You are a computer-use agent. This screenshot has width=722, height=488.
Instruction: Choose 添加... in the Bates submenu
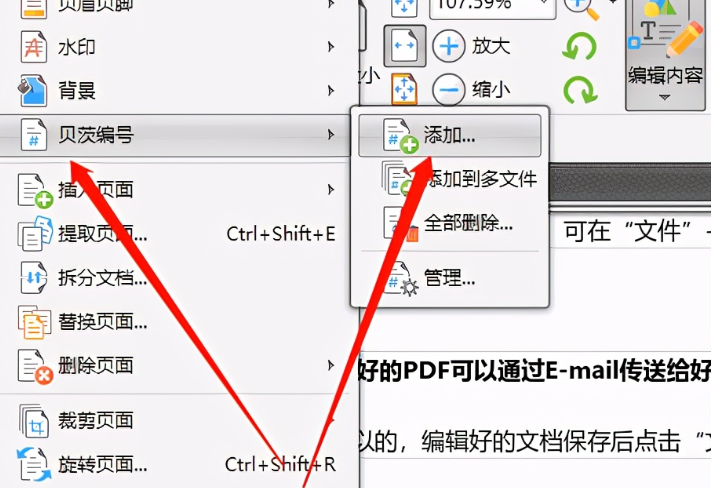pyautogui.click(x=449, y=135)
